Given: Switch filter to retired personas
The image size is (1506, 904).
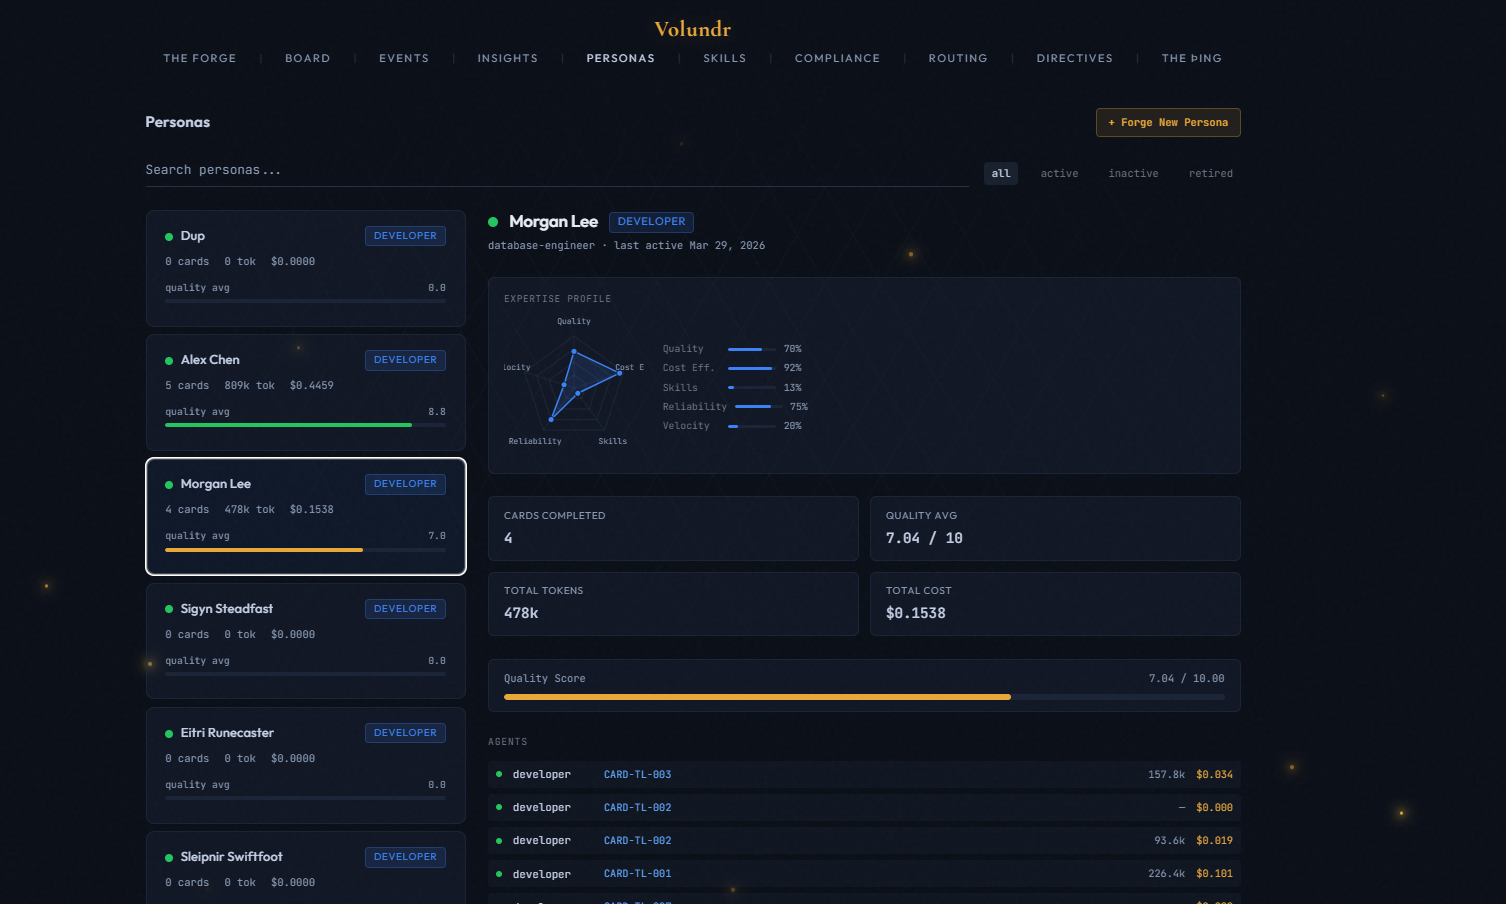Looking at the screenshot, I should coord(1210,174).
